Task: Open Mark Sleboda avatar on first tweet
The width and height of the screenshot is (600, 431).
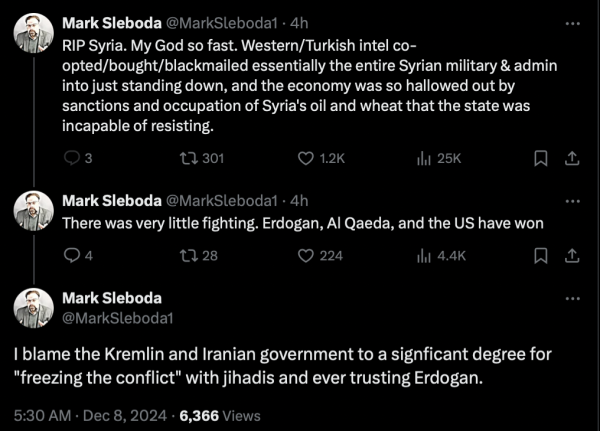Action: click(x=34, y=33)
